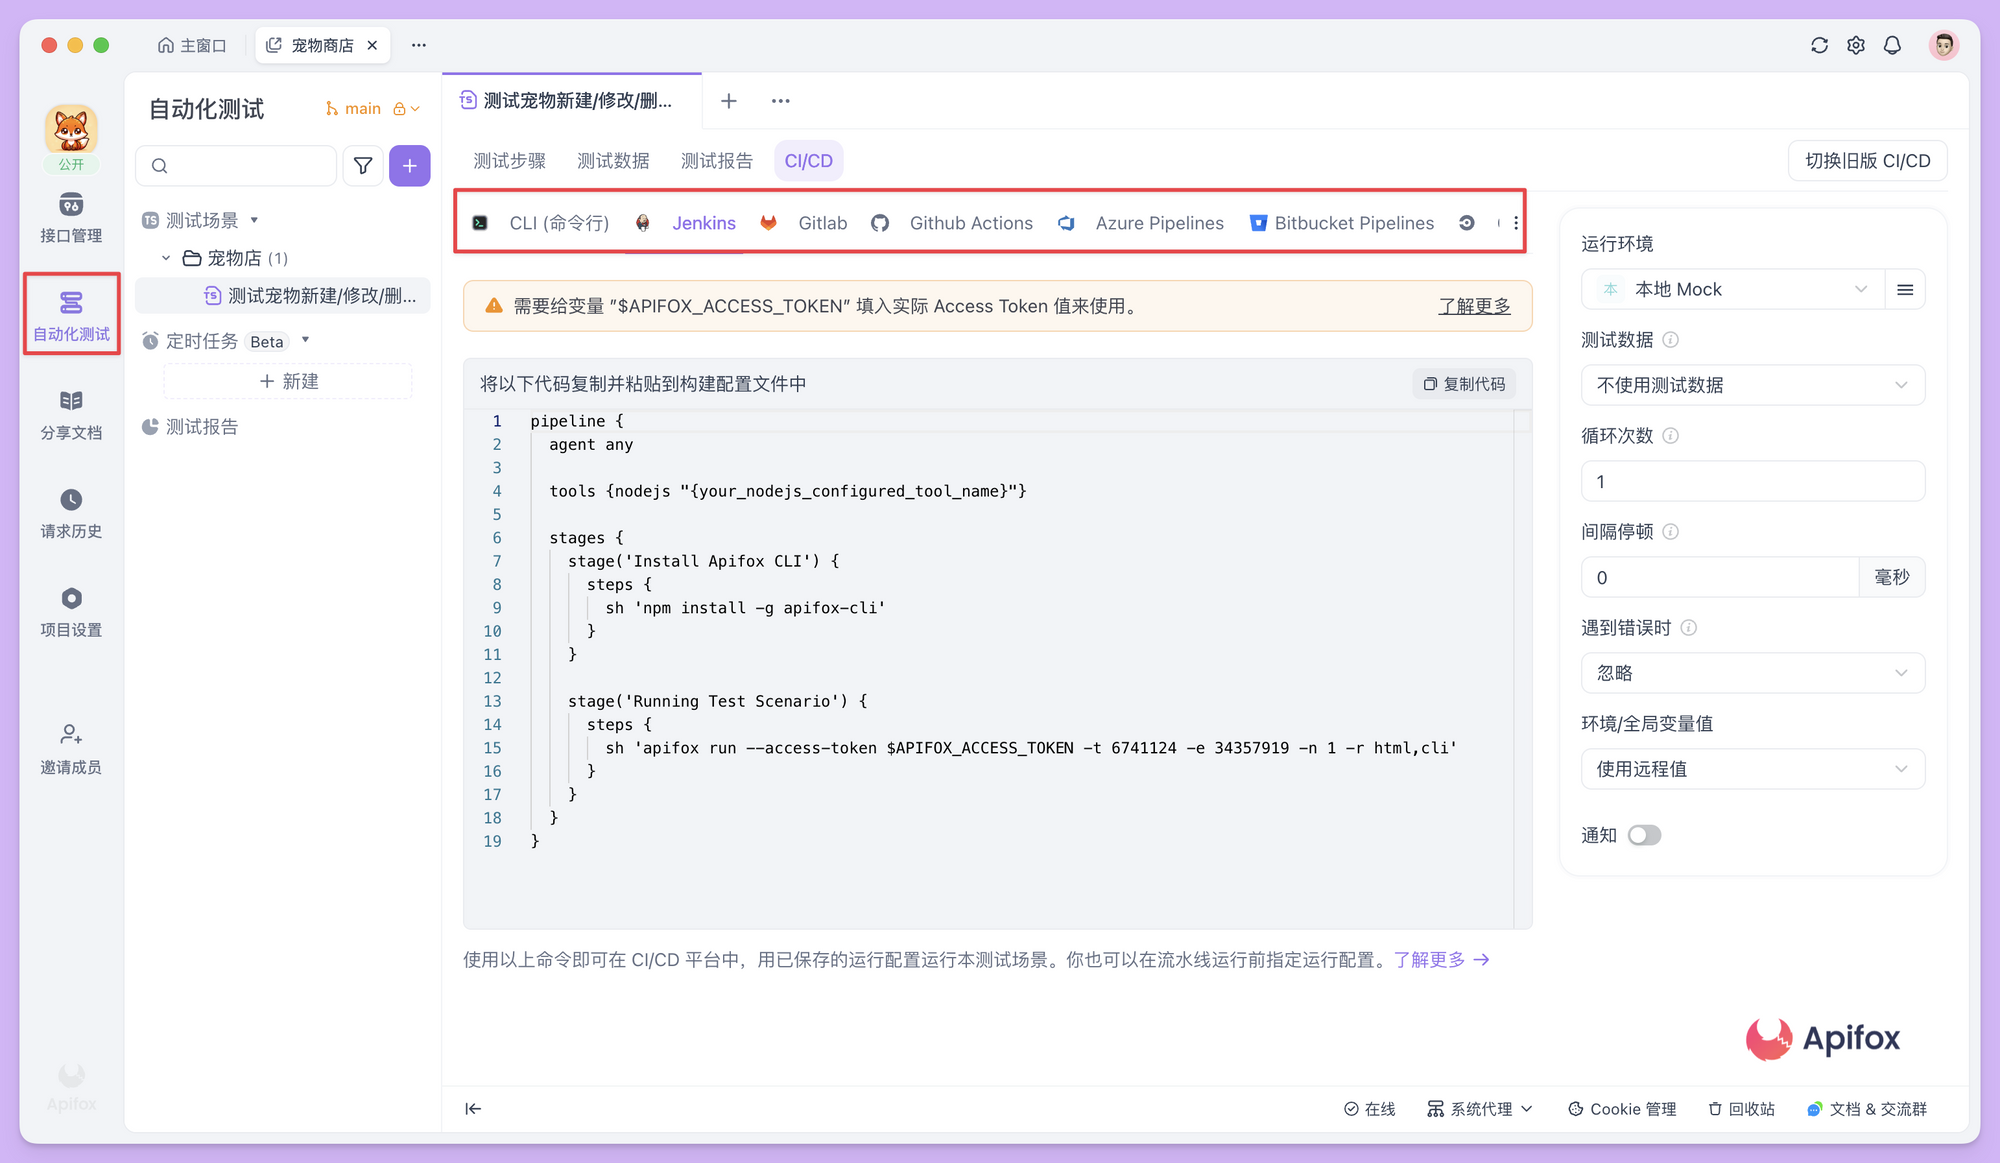Collapse the 宠物商店 folder in test scenarios
2000x1163 pixels.
pyautogui.click(x=167, y=257)
